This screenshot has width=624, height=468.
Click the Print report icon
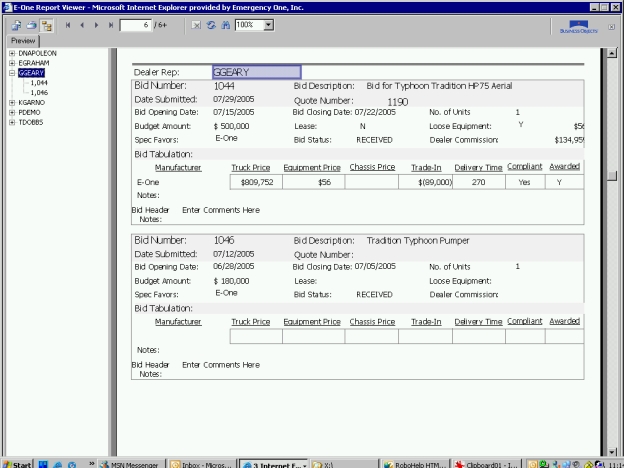click(x=31, y=25)
